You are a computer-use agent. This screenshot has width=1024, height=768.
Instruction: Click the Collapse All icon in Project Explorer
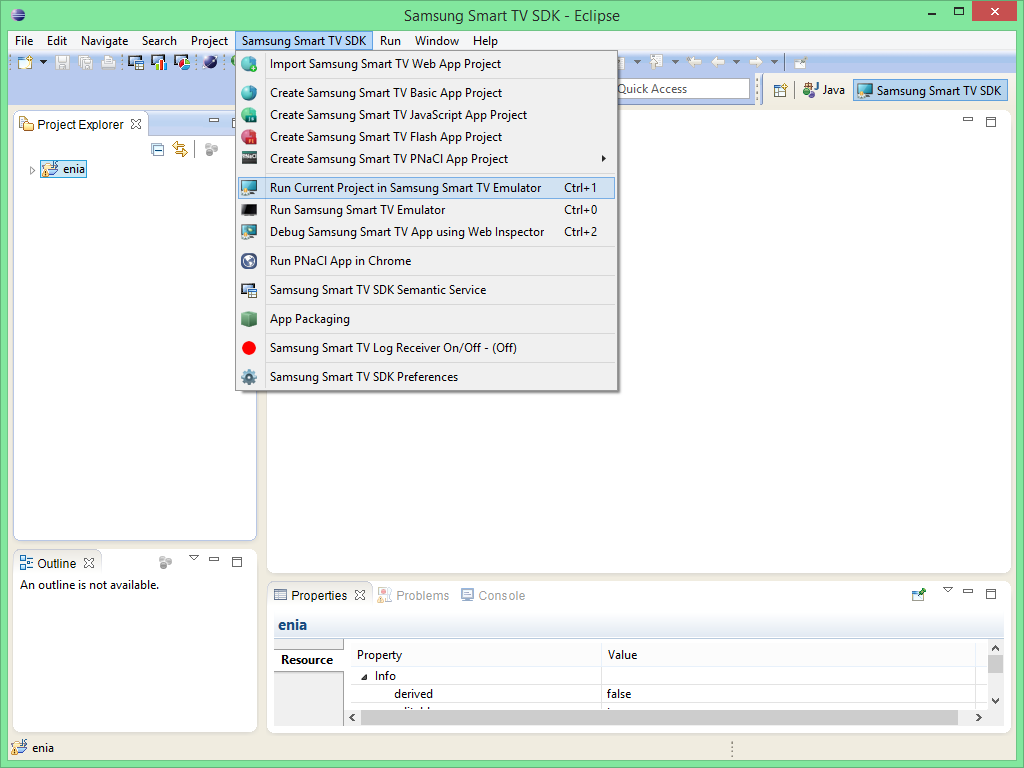tap(157, 150)
